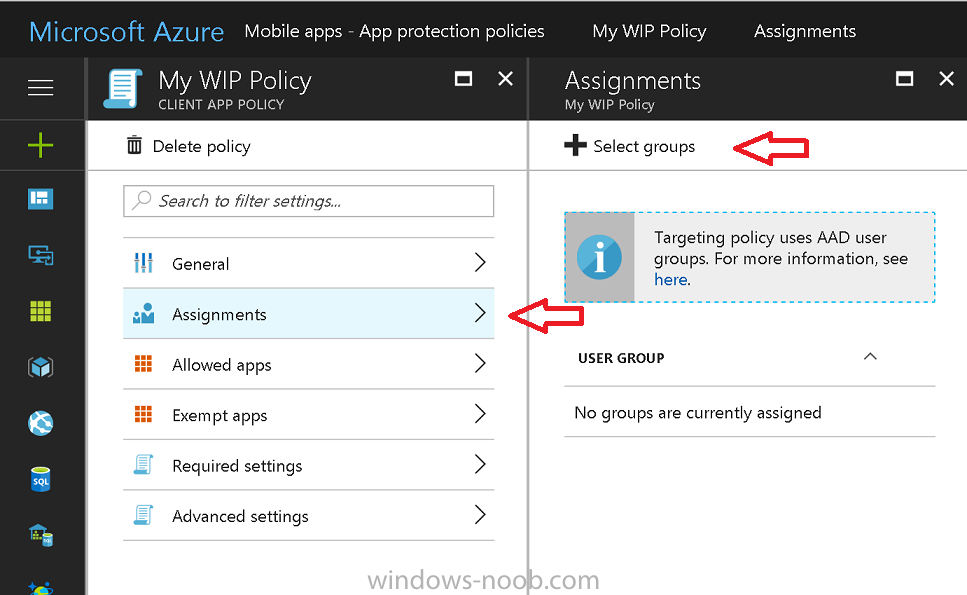
Task: Select Assignments menu item
Action: 308,314
